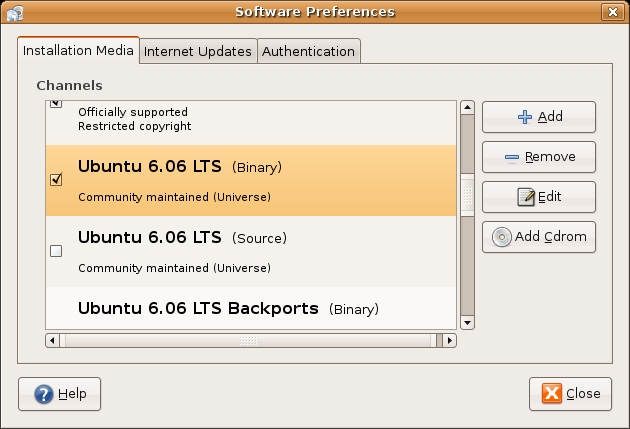The image size is (630, 429).
Task: Click the horizontal scrollbar right arrow
Action: (x=450, y=341)
